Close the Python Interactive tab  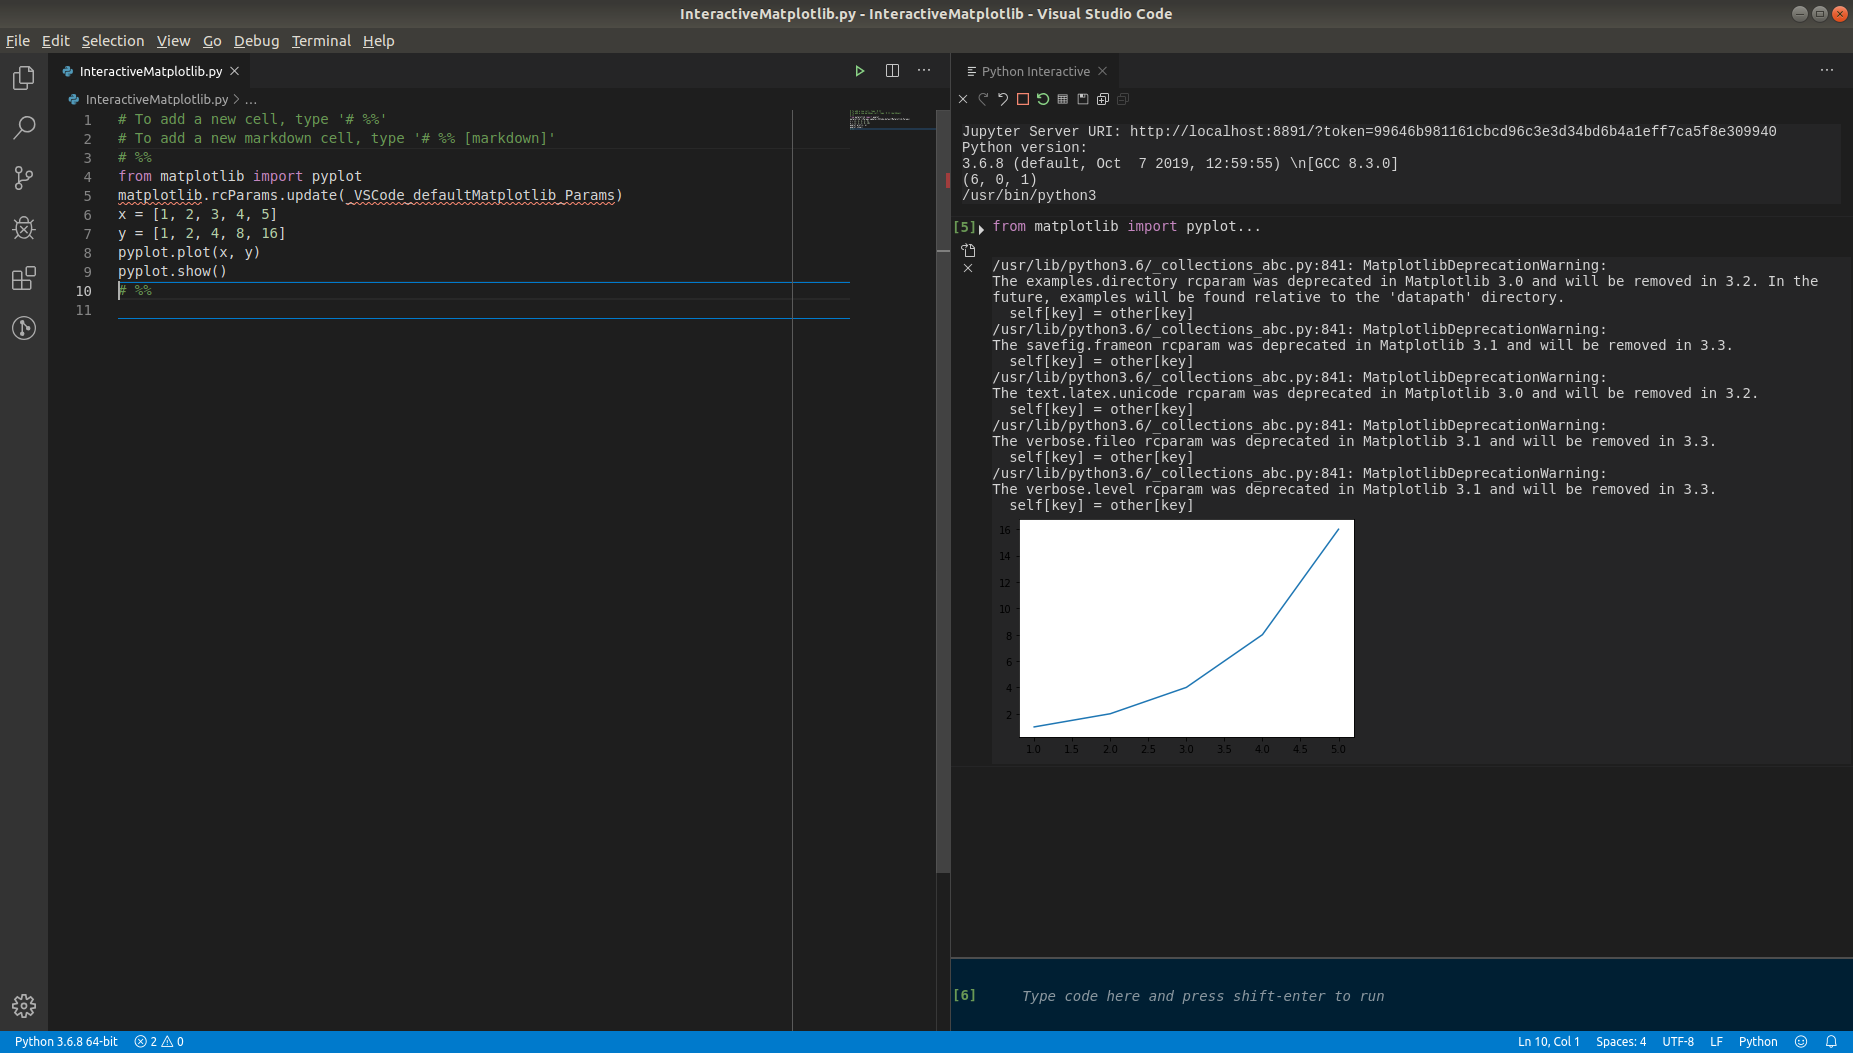[x=1103, y=71]
